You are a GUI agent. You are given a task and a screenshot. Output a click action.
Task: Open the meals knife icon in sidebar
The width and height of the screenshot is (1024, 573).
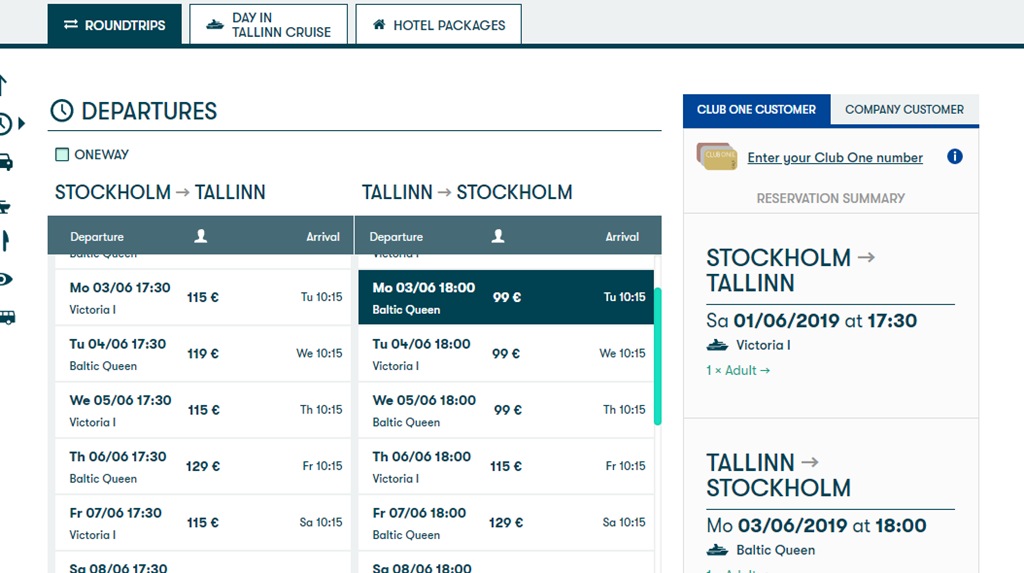(x=5, y=240)
